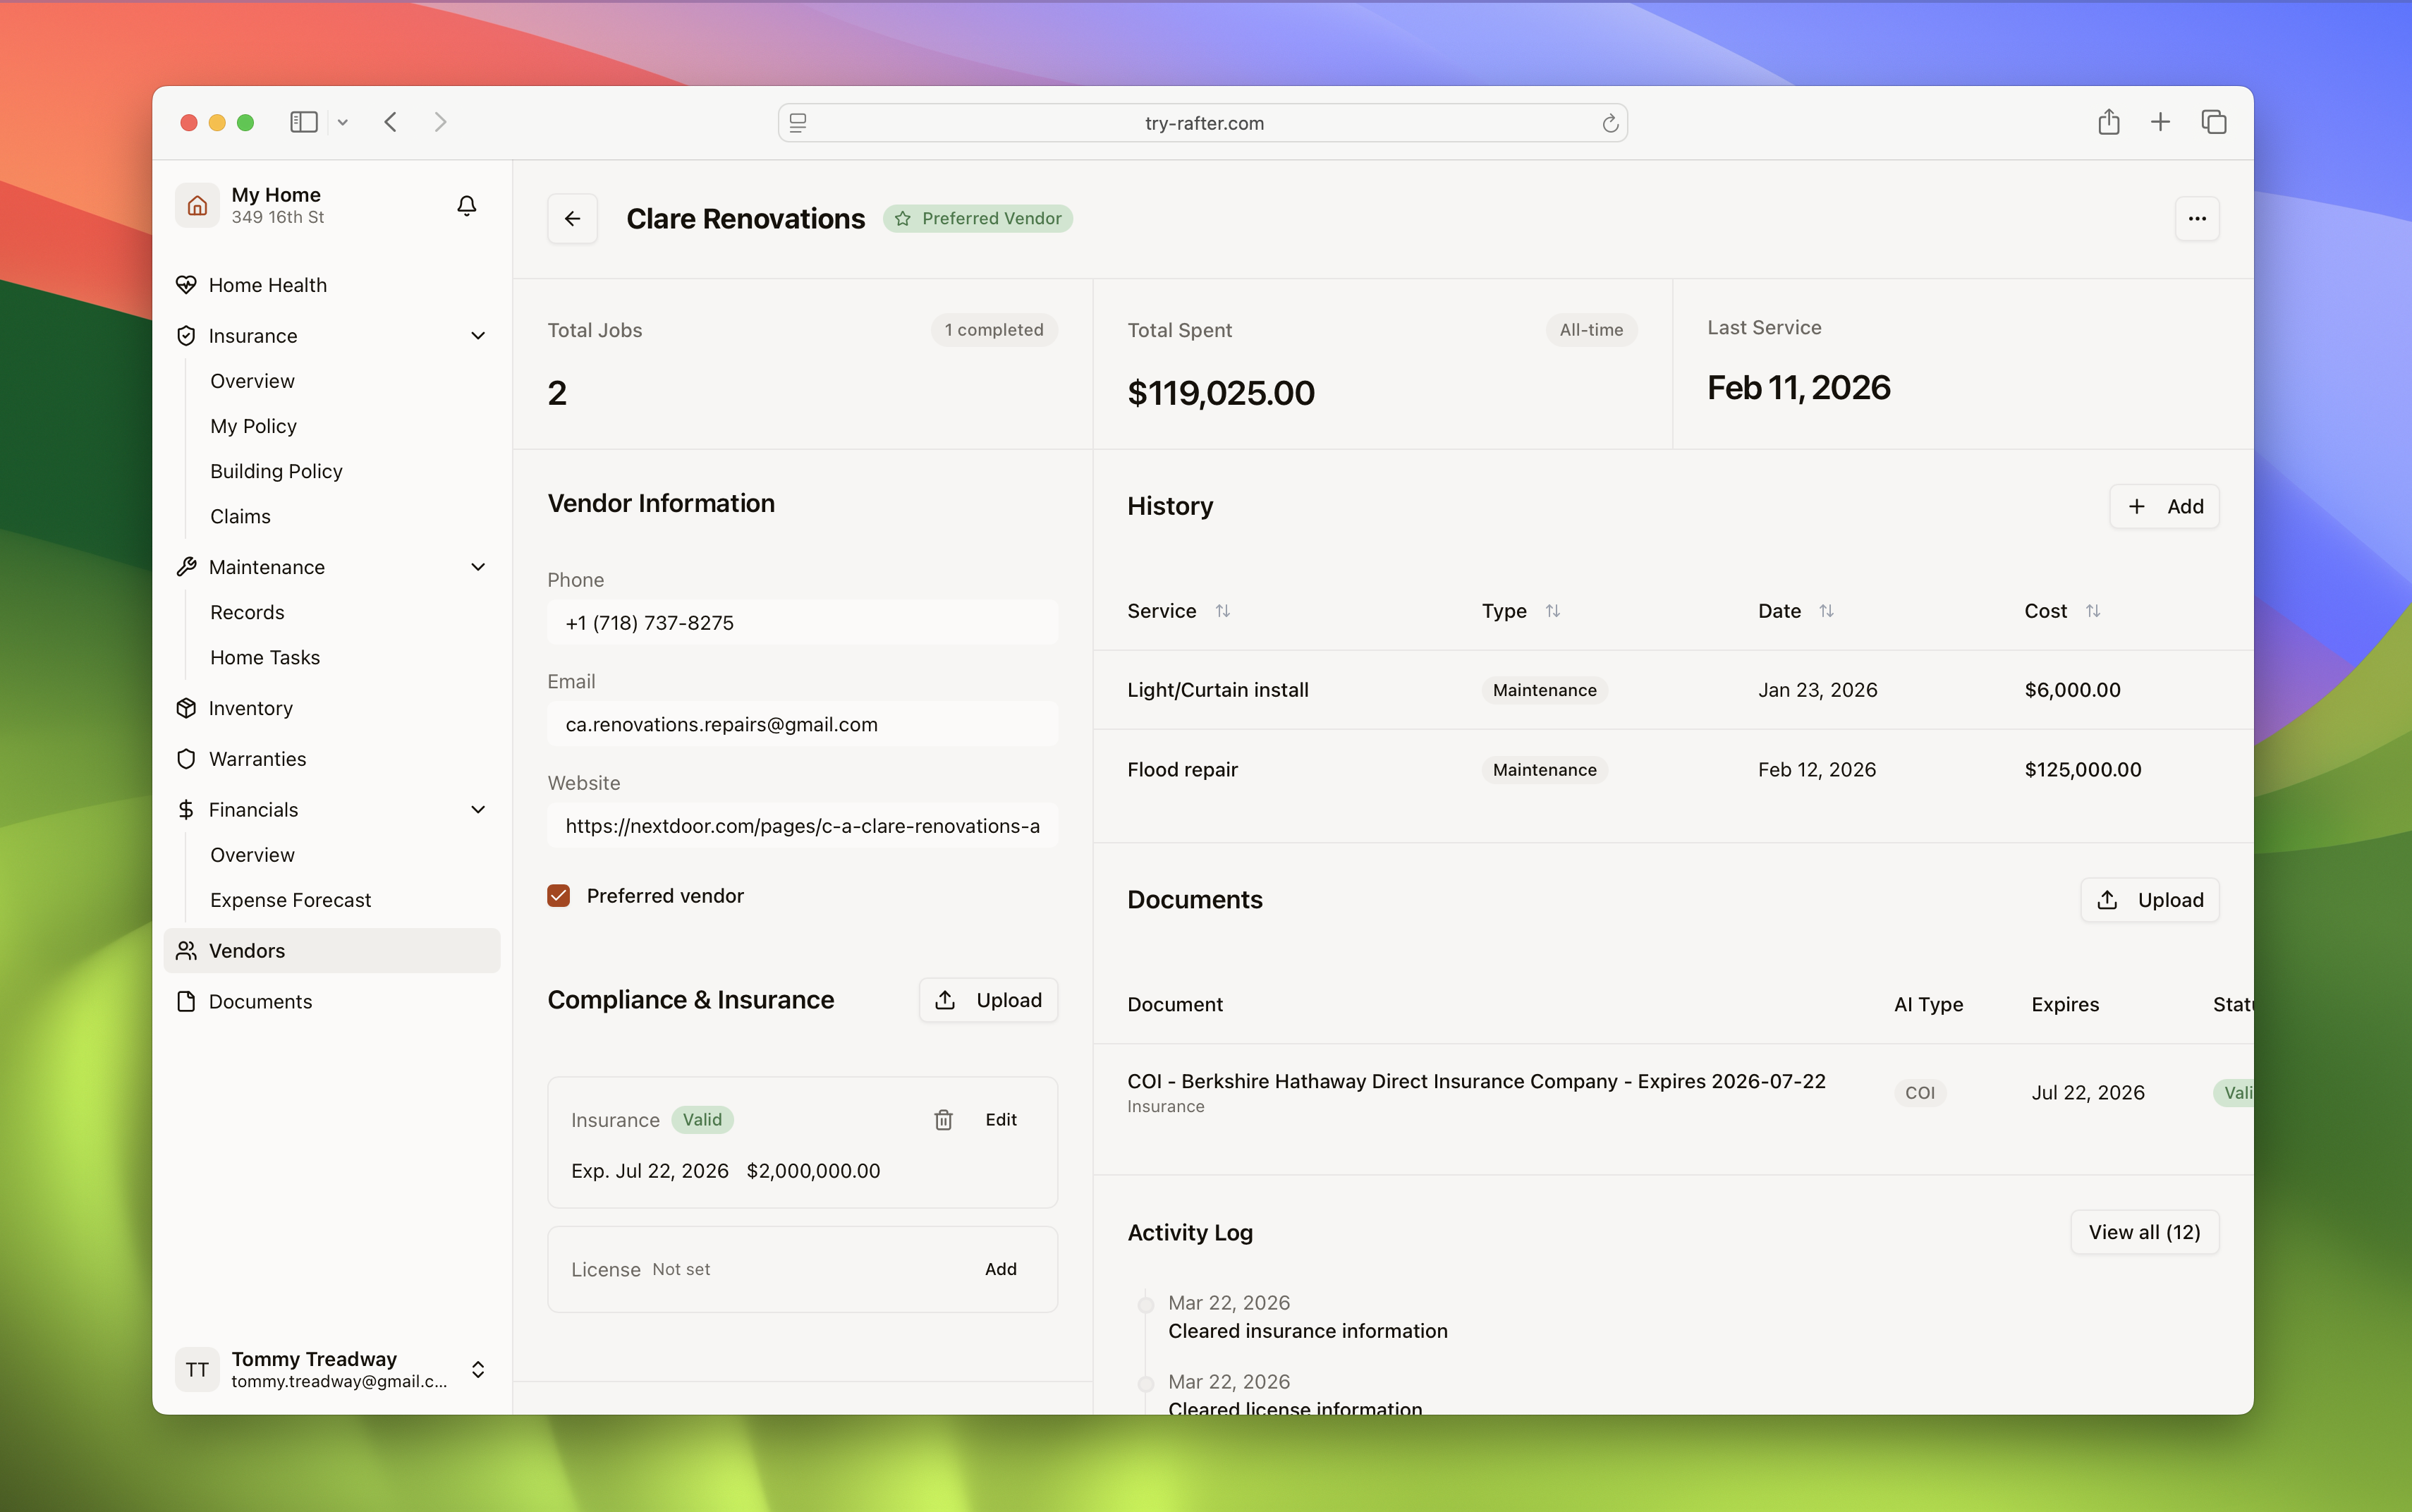Click the Email input field
Image resolution: width=2412 pixels, height=1512 pixels.
pos(802,724)
